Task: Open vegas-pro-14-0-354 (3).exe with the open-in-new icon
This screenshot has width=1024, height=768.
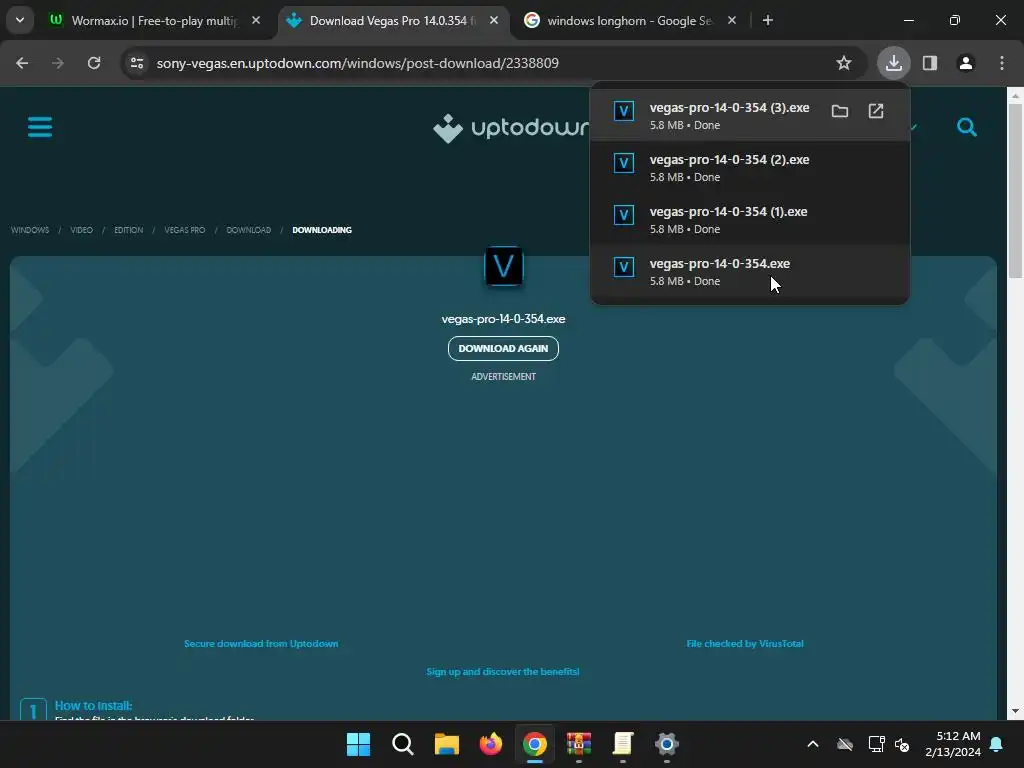Action: point(876,112)
